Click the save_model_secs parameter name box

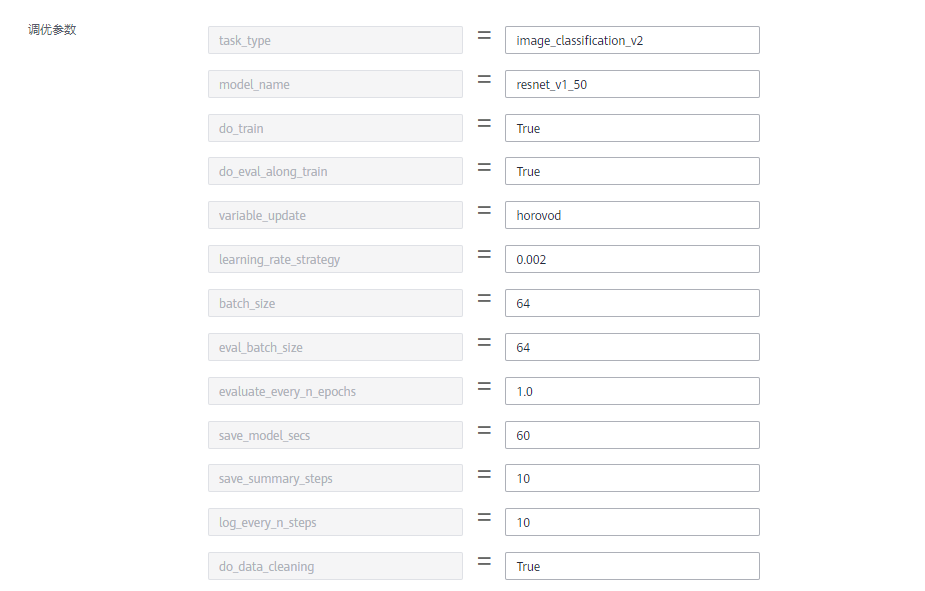[x=335, y=435]
